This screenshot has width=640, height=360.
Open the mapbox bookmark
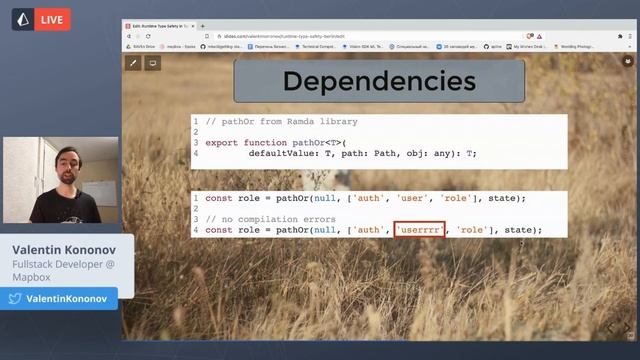[178, 47]
